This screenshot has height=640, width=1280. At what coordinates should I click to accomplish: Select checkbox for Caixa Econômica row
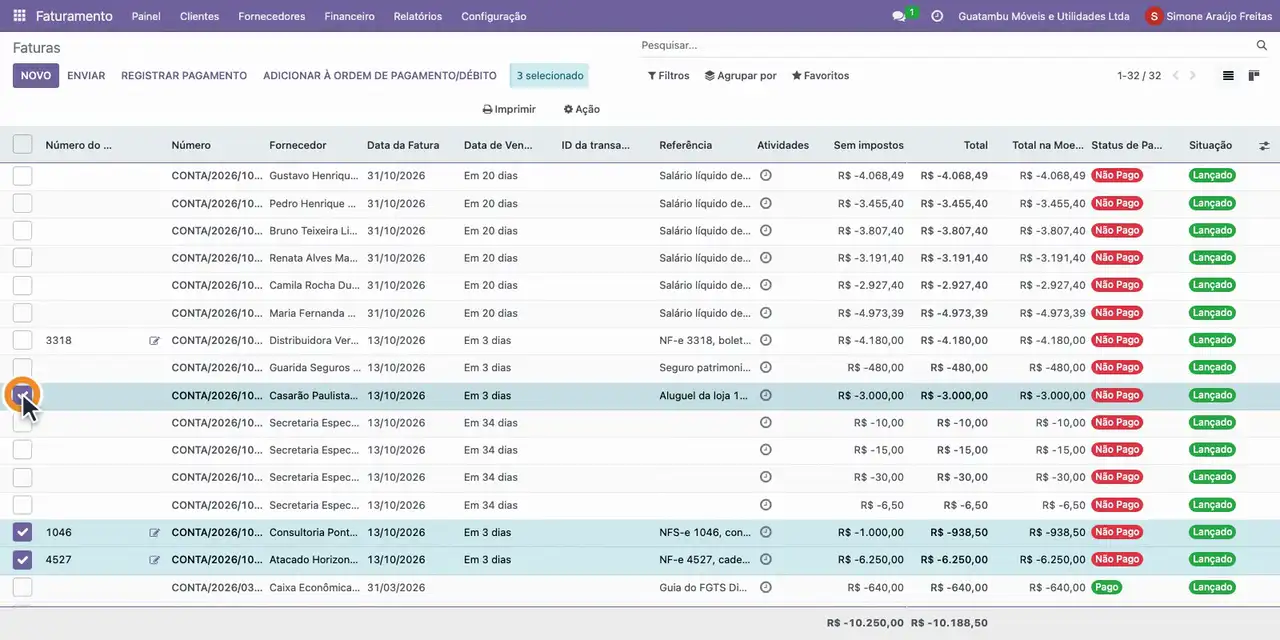[x=22, y=587]
